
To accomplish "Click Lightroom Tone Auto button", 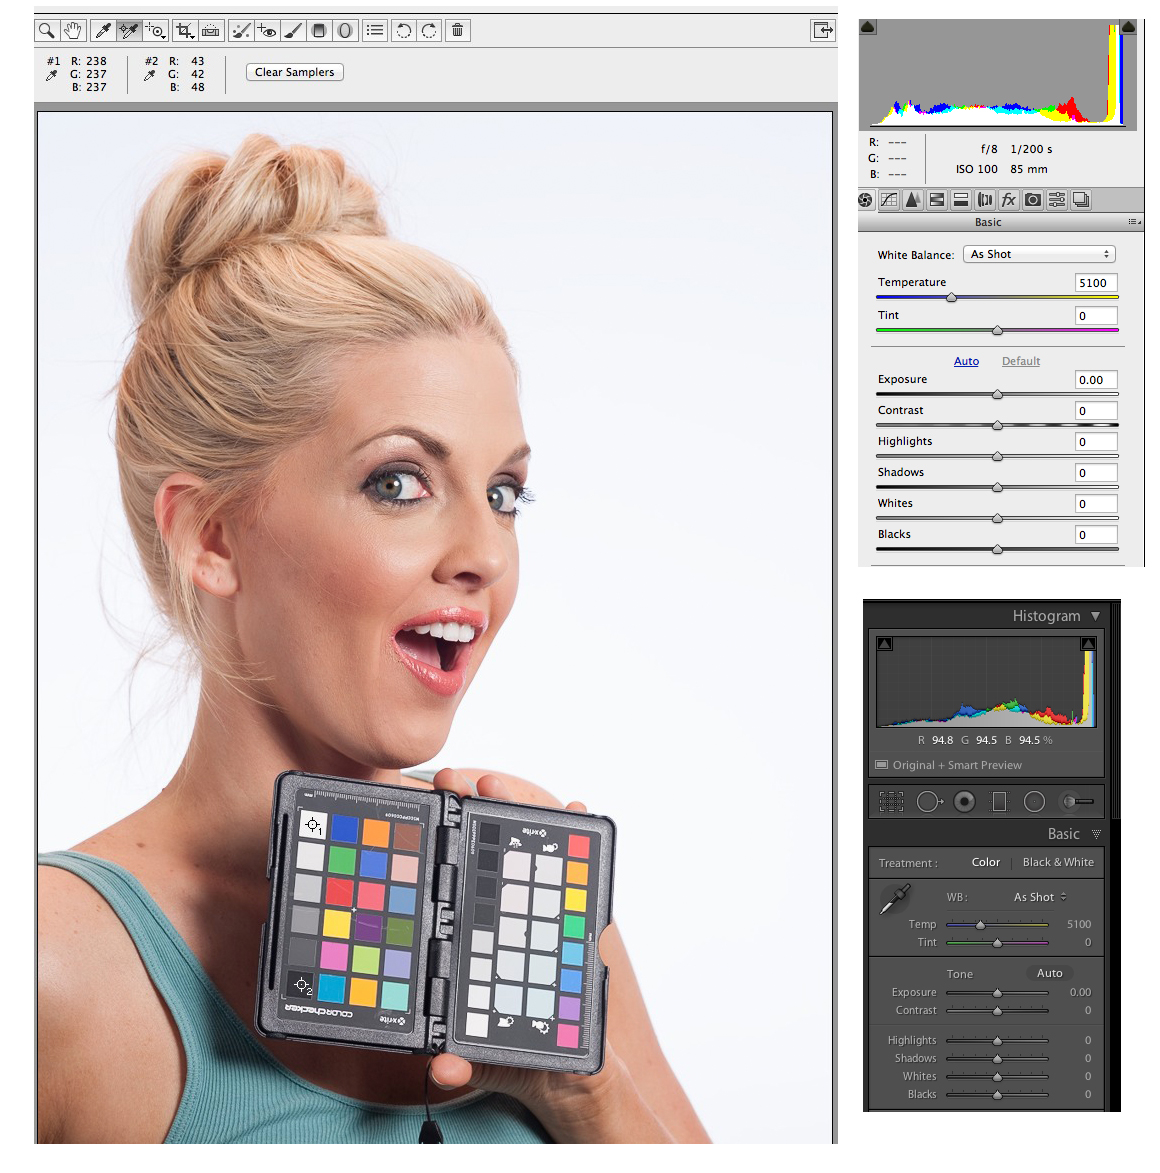I will pyautogui.click(x=1049, y=973).
